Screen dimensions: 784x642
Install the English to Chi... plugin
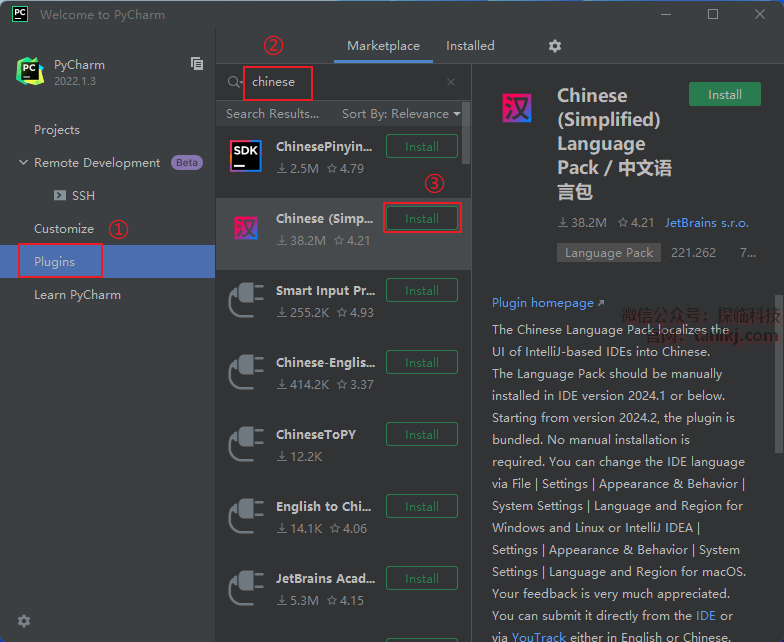coord(422,506)
